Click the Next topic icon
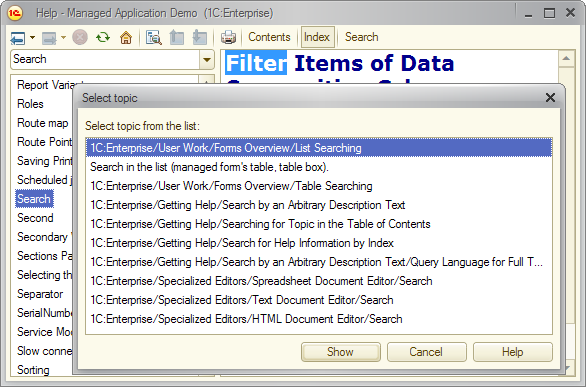The width and height of the screenshot is (586, 387). click(x=200, y=37)
